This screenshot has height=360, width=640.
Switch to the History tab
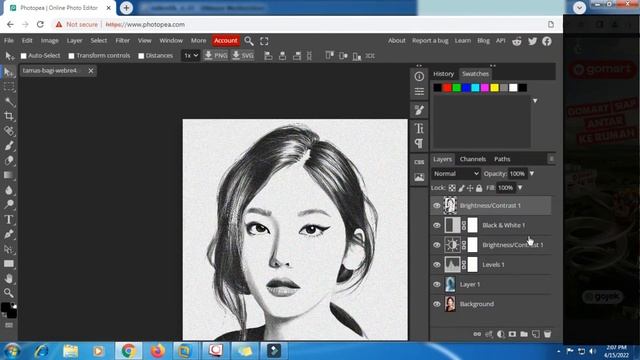[x=443, y=74]
